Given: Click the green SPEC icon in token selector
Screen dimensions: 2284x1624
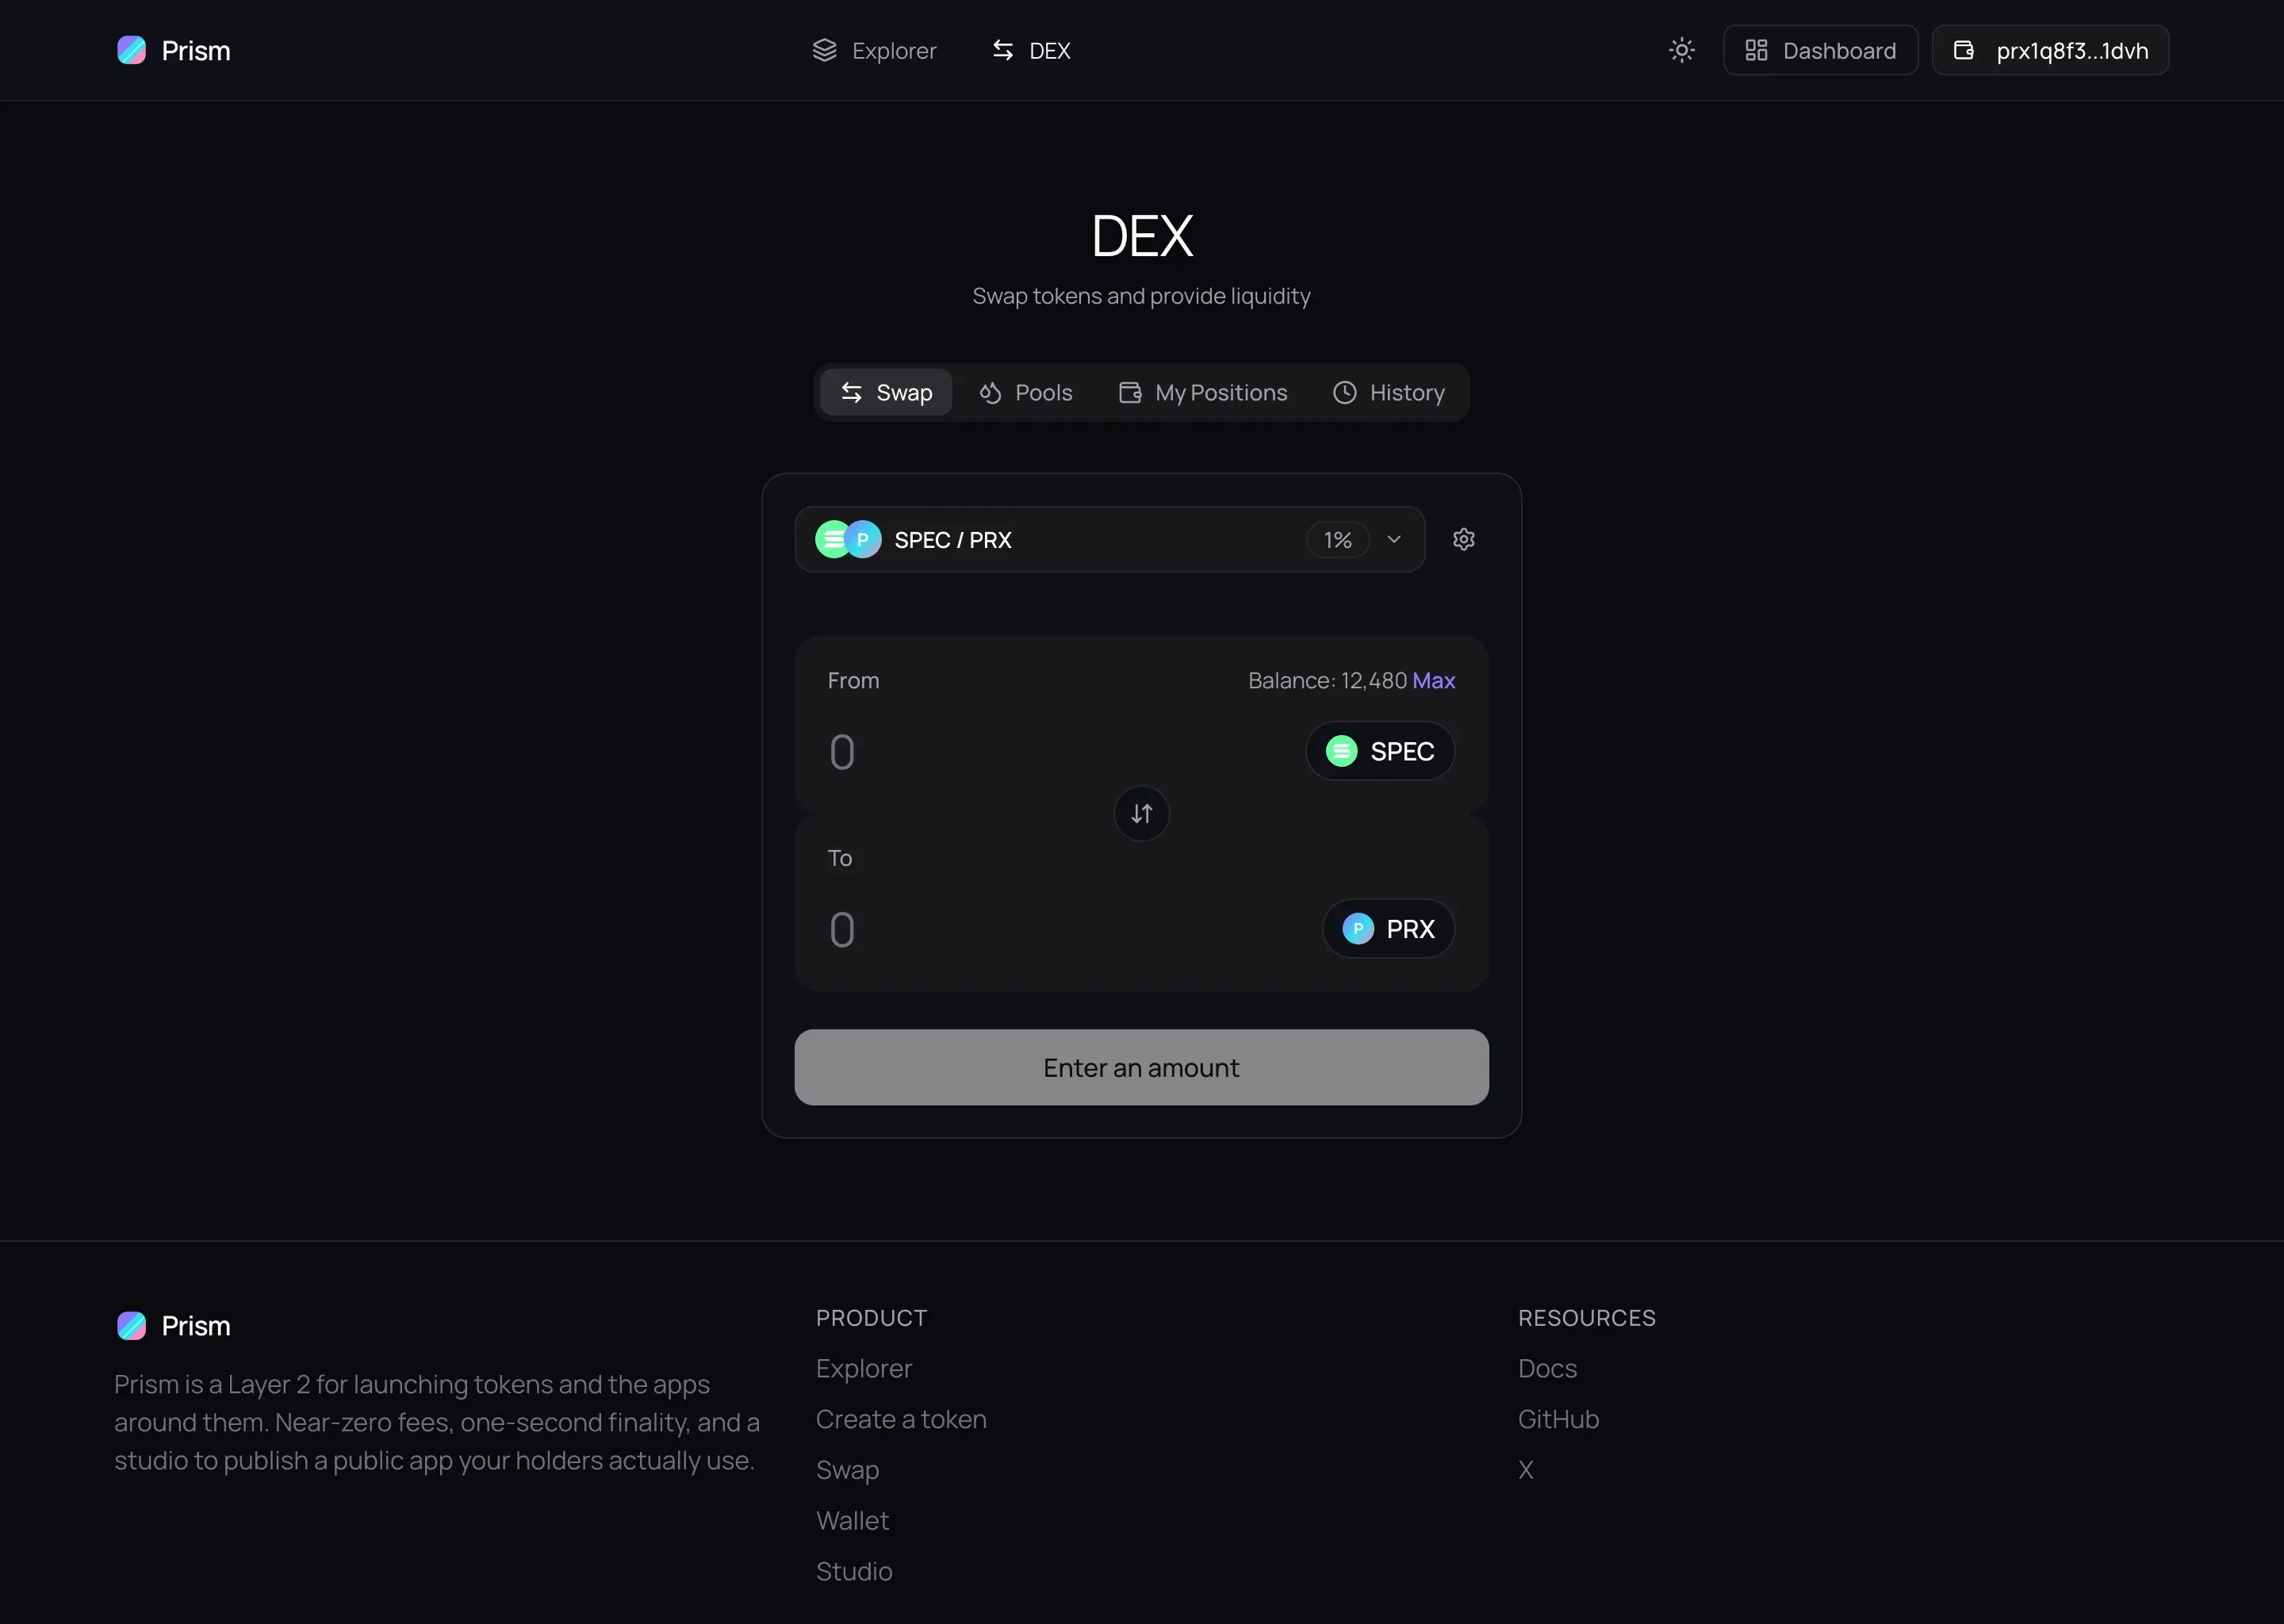Looking at the screenshot, I should (1341, 751).
